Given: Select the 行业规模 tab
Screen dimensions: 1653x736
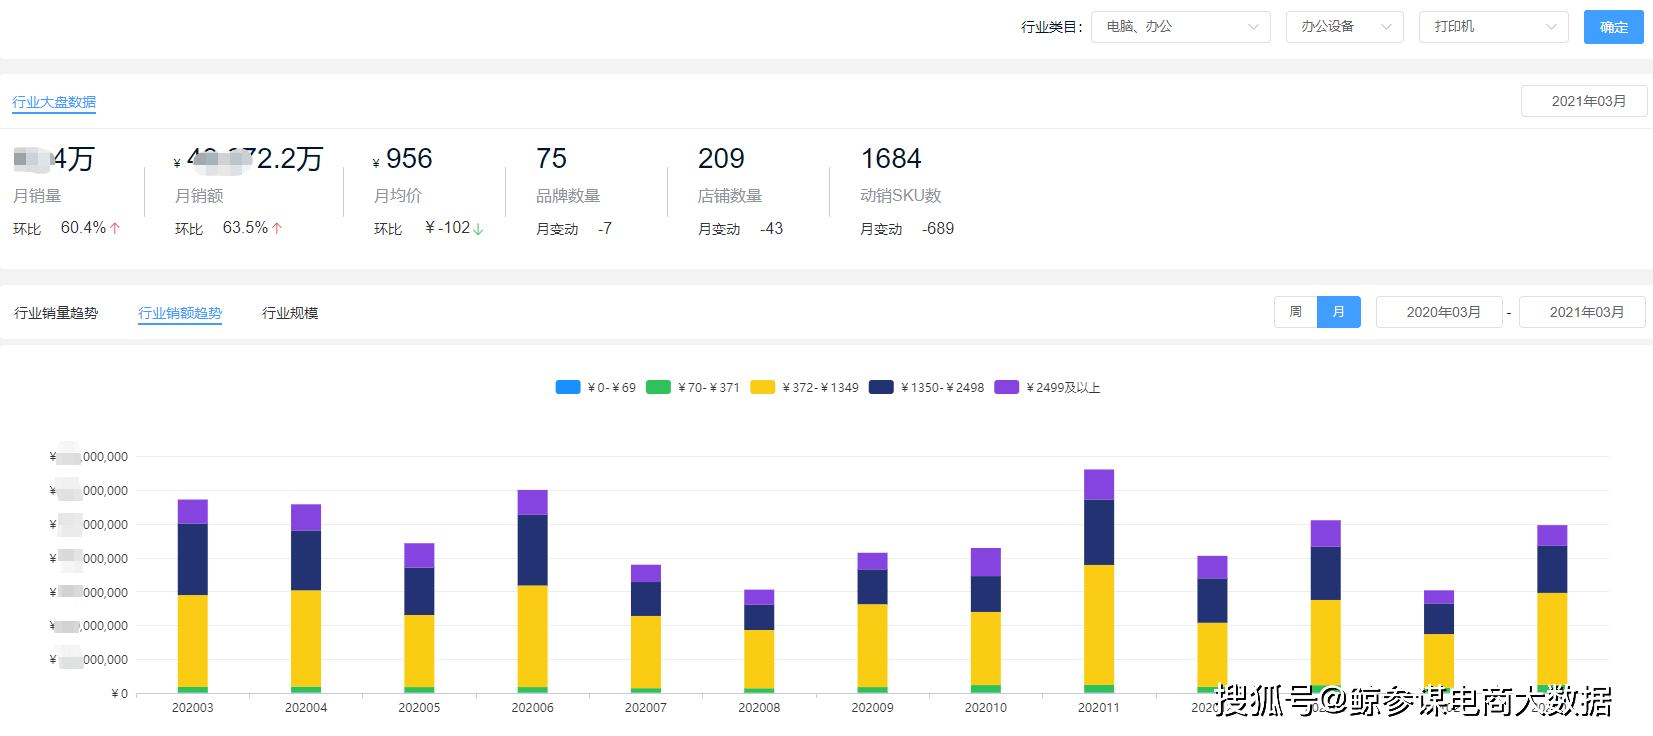Looking at the screenshot, I should tap(290, 313).
